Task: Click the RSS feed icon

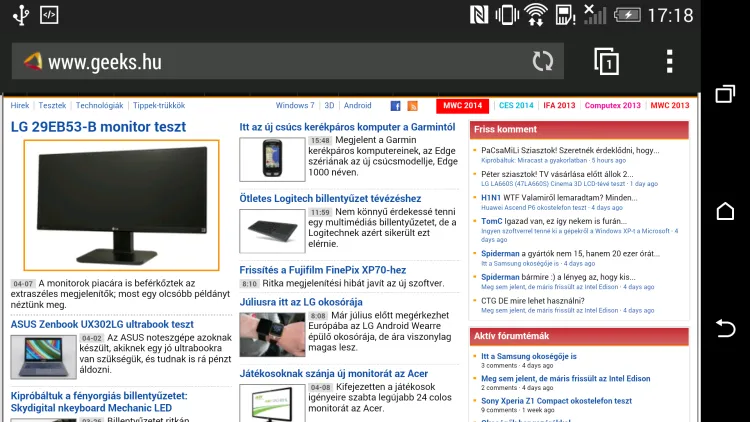Action: 412,106
